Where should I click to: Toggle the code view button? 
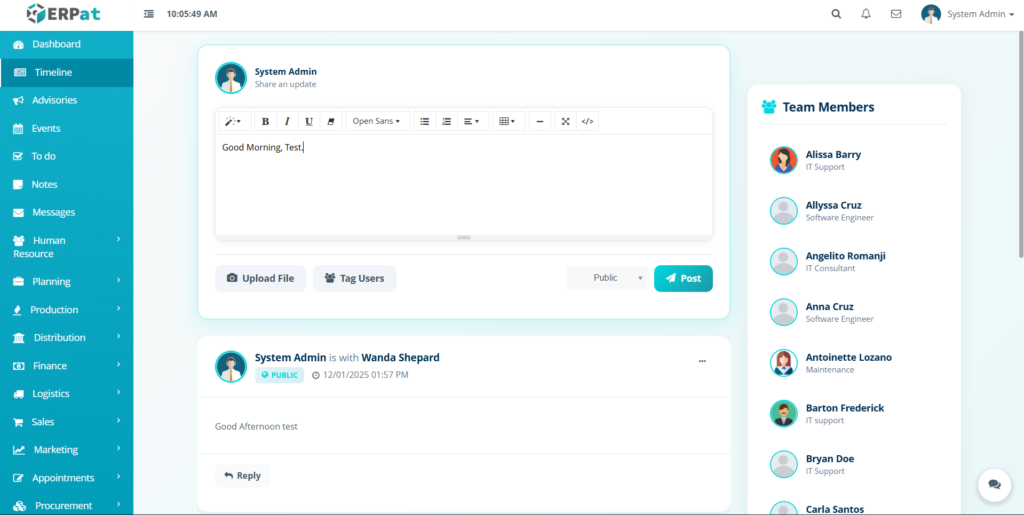(587, 121)
